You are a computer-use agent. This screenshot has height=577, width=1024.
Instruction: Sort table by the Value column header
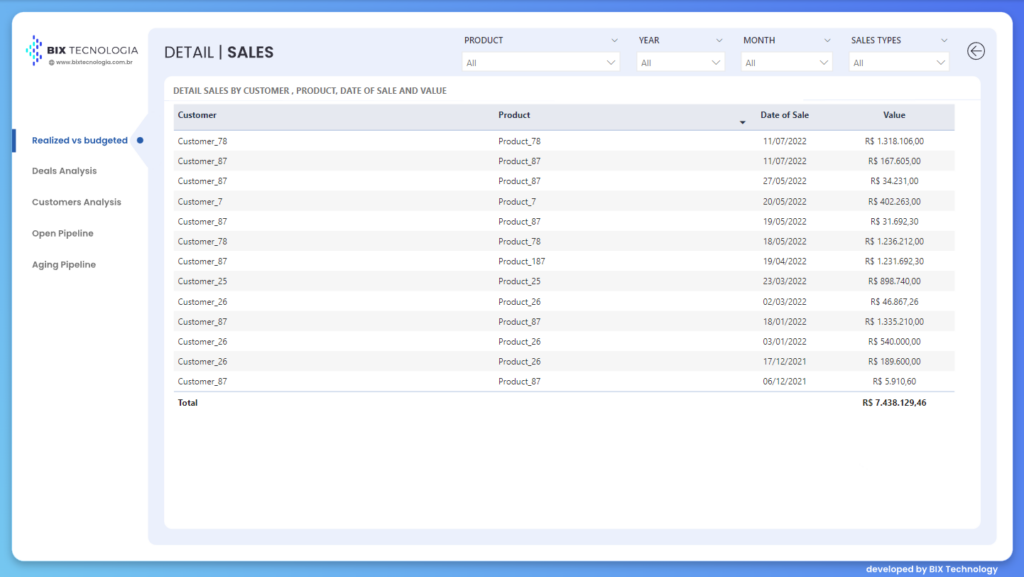point(894,115)
